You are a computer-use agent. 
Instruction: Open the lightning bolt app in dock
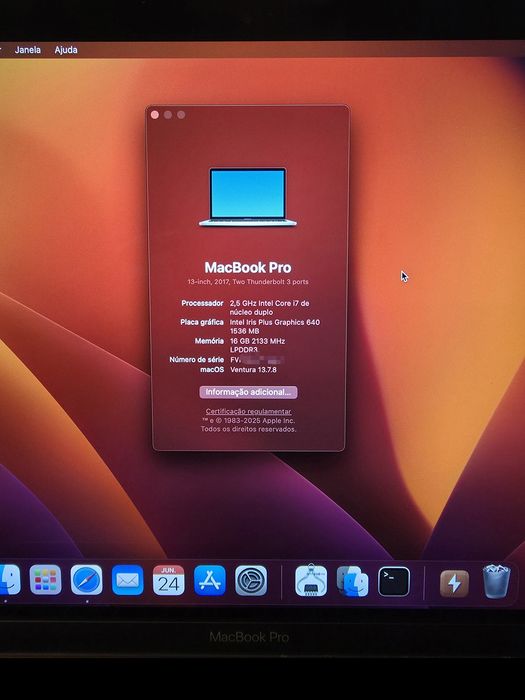click(454, 583)
